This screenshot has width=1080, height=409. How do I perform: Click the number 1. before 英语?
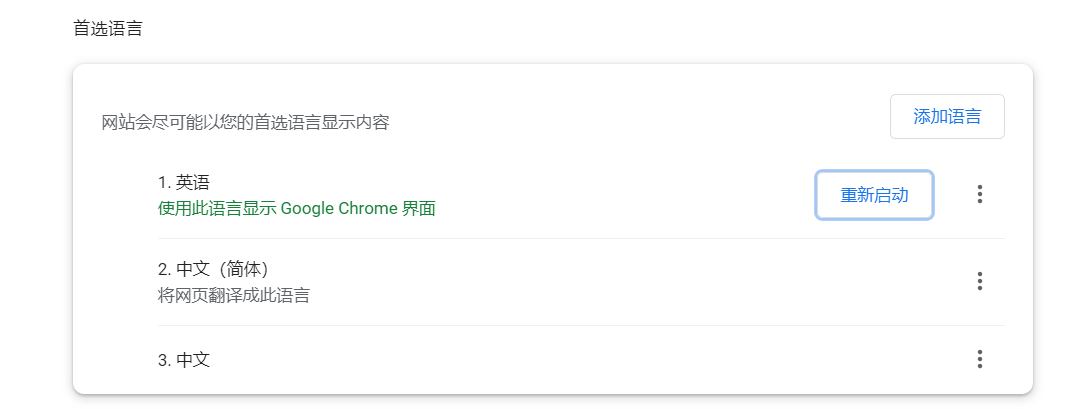coord(164,182)
